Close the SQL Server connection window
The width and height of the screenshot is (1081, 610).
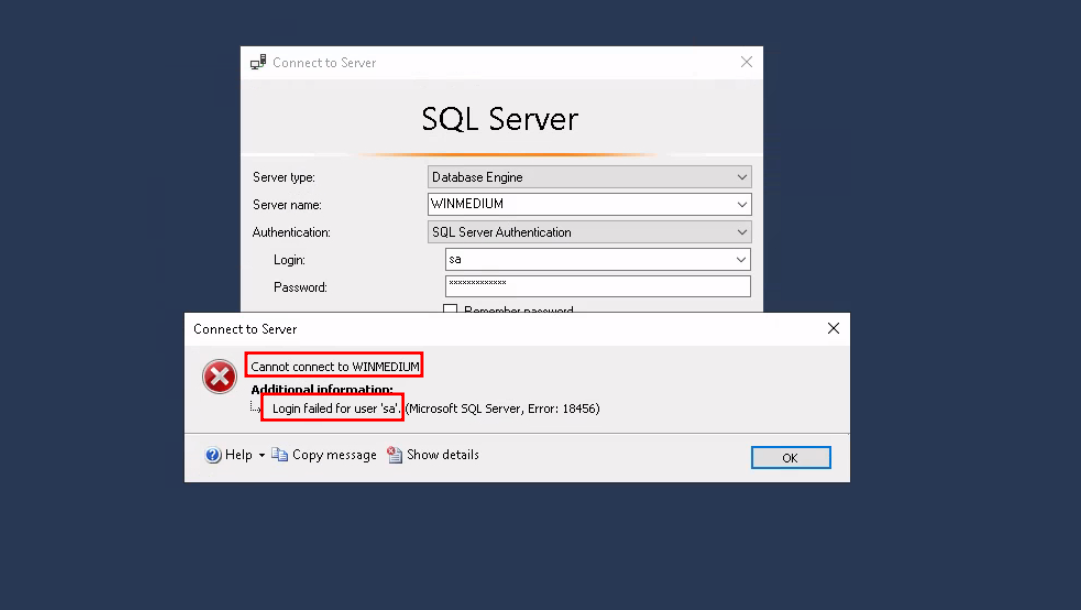(x=746, y=62)
